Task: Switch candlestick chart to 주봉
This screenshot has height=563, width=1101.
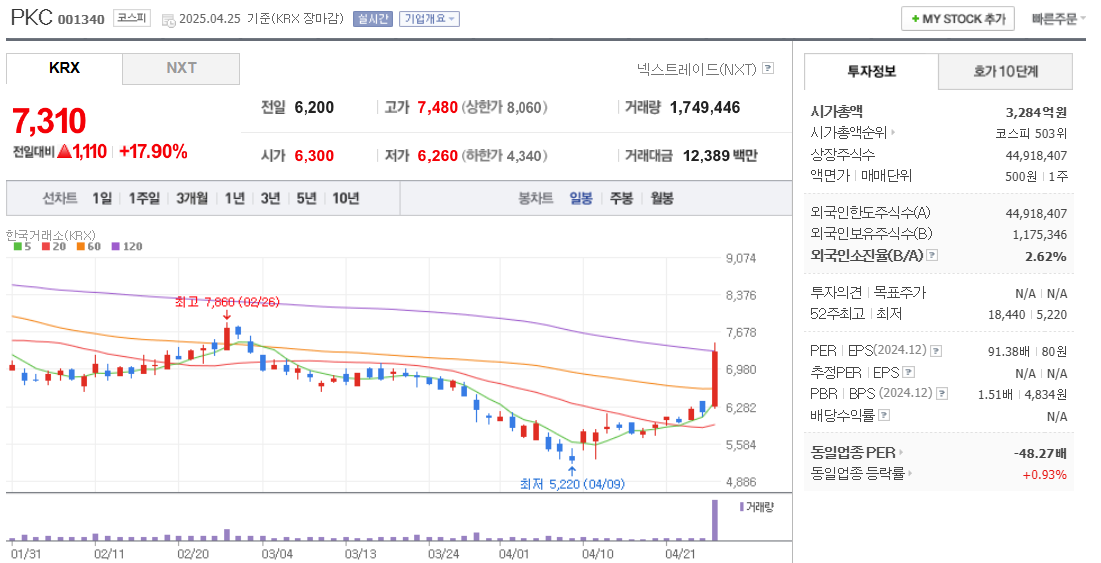Action: 621,199
